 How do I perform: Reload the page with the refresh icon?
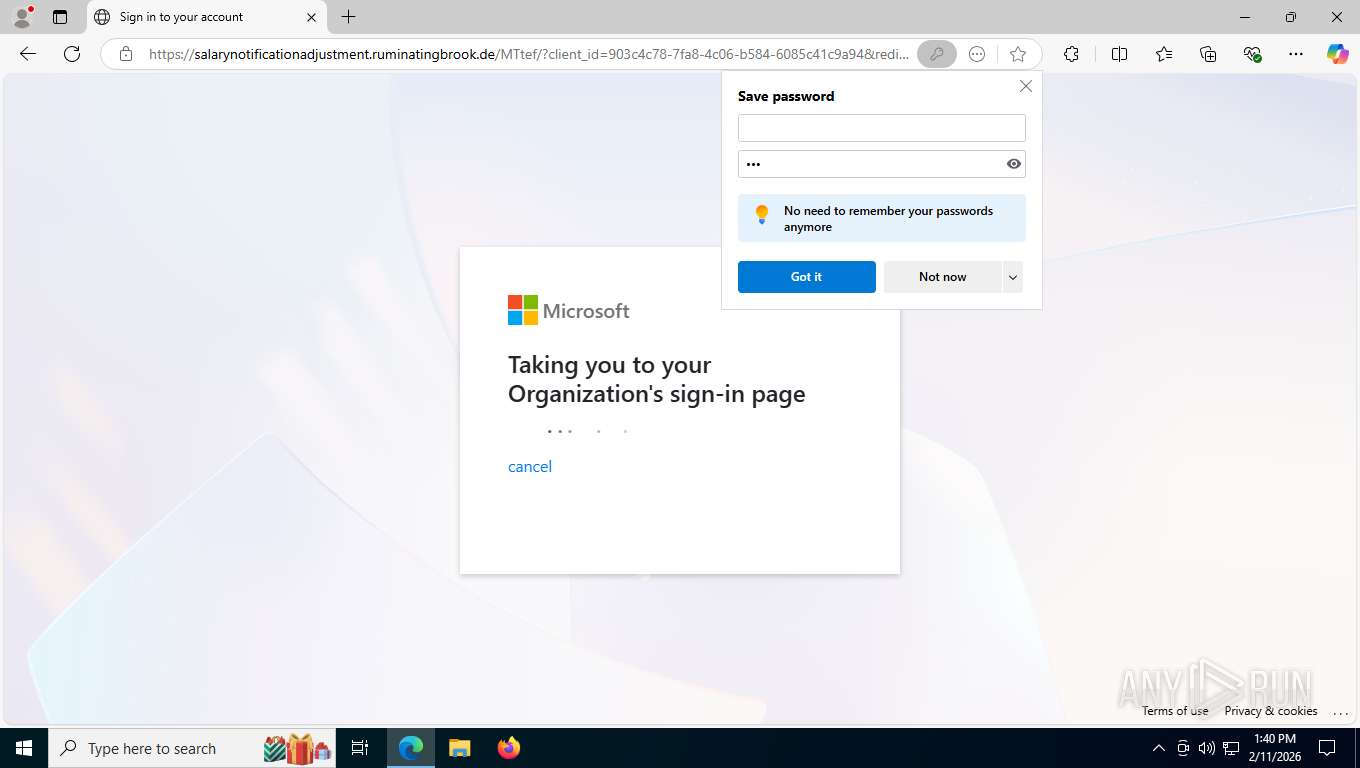pyautogui.click(x=72, y=54)
